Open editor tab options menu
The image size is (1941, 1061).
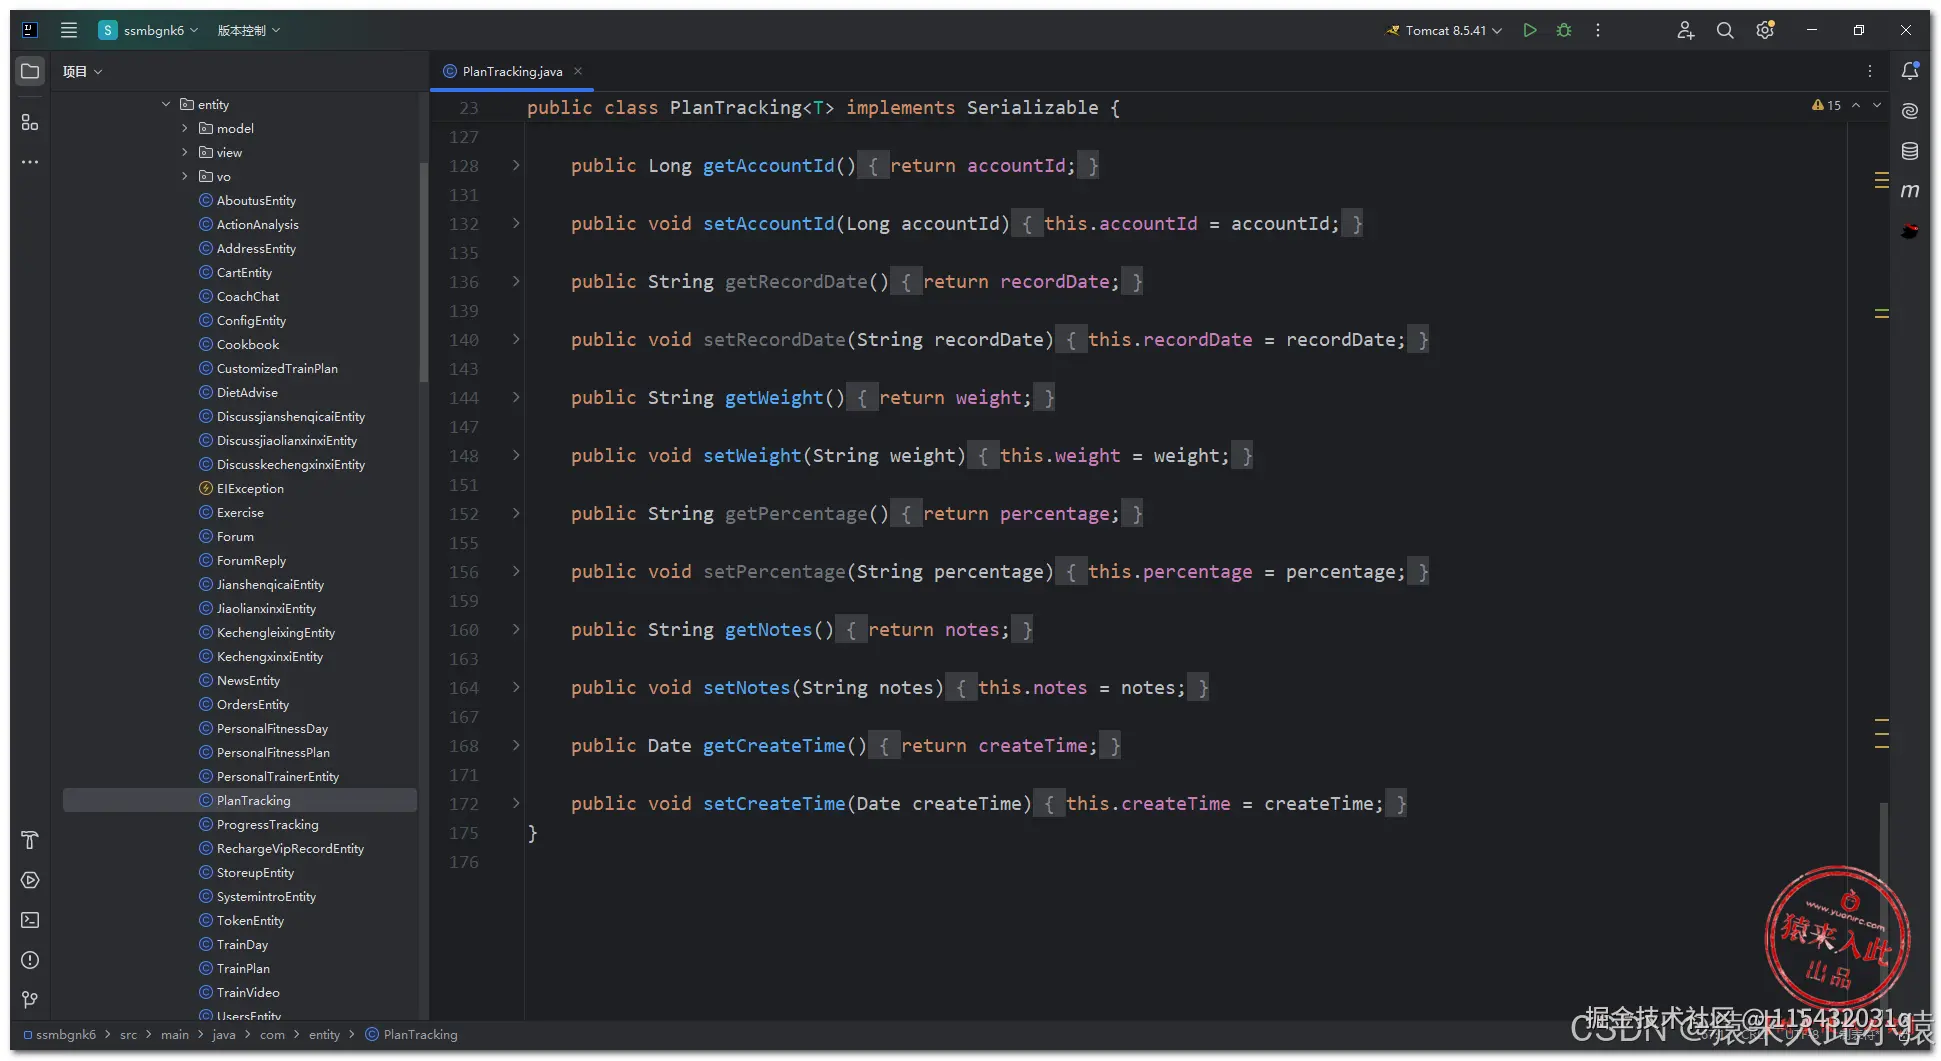coord(1870,71)
